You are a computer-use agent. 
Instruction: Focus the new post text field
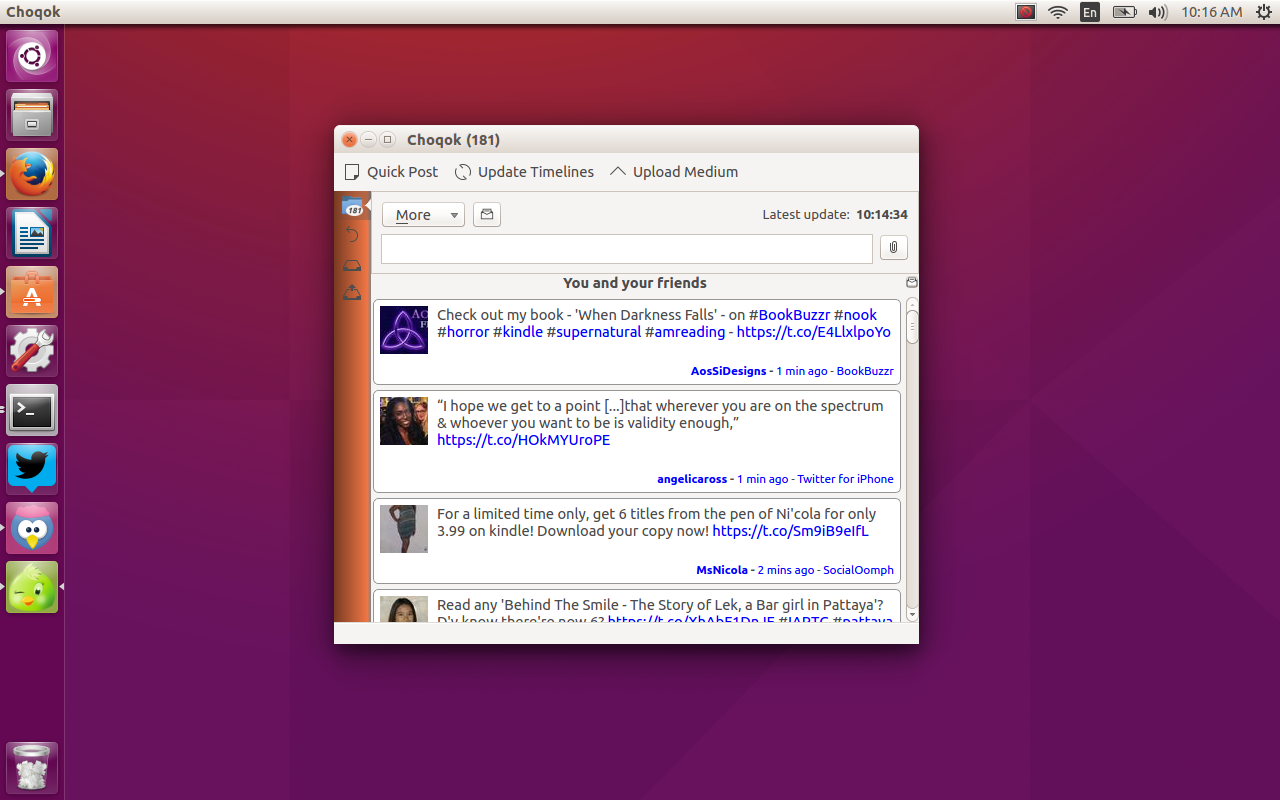627,249
